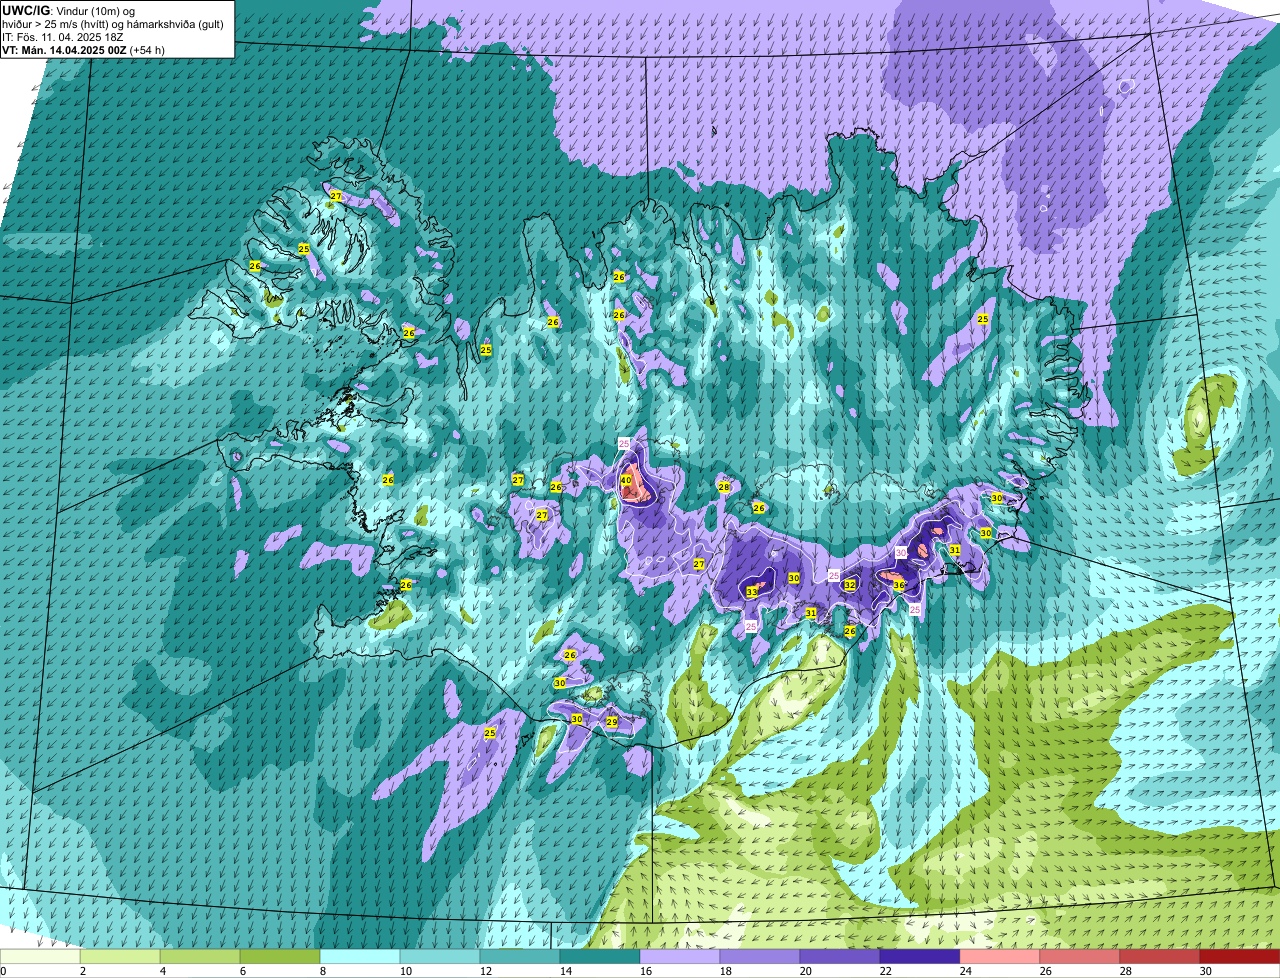The width and height of the screenshot is (1280, 978).
Task: Click the yellow gust label 32
Action: pyautogui.click(x=850, y=585)
